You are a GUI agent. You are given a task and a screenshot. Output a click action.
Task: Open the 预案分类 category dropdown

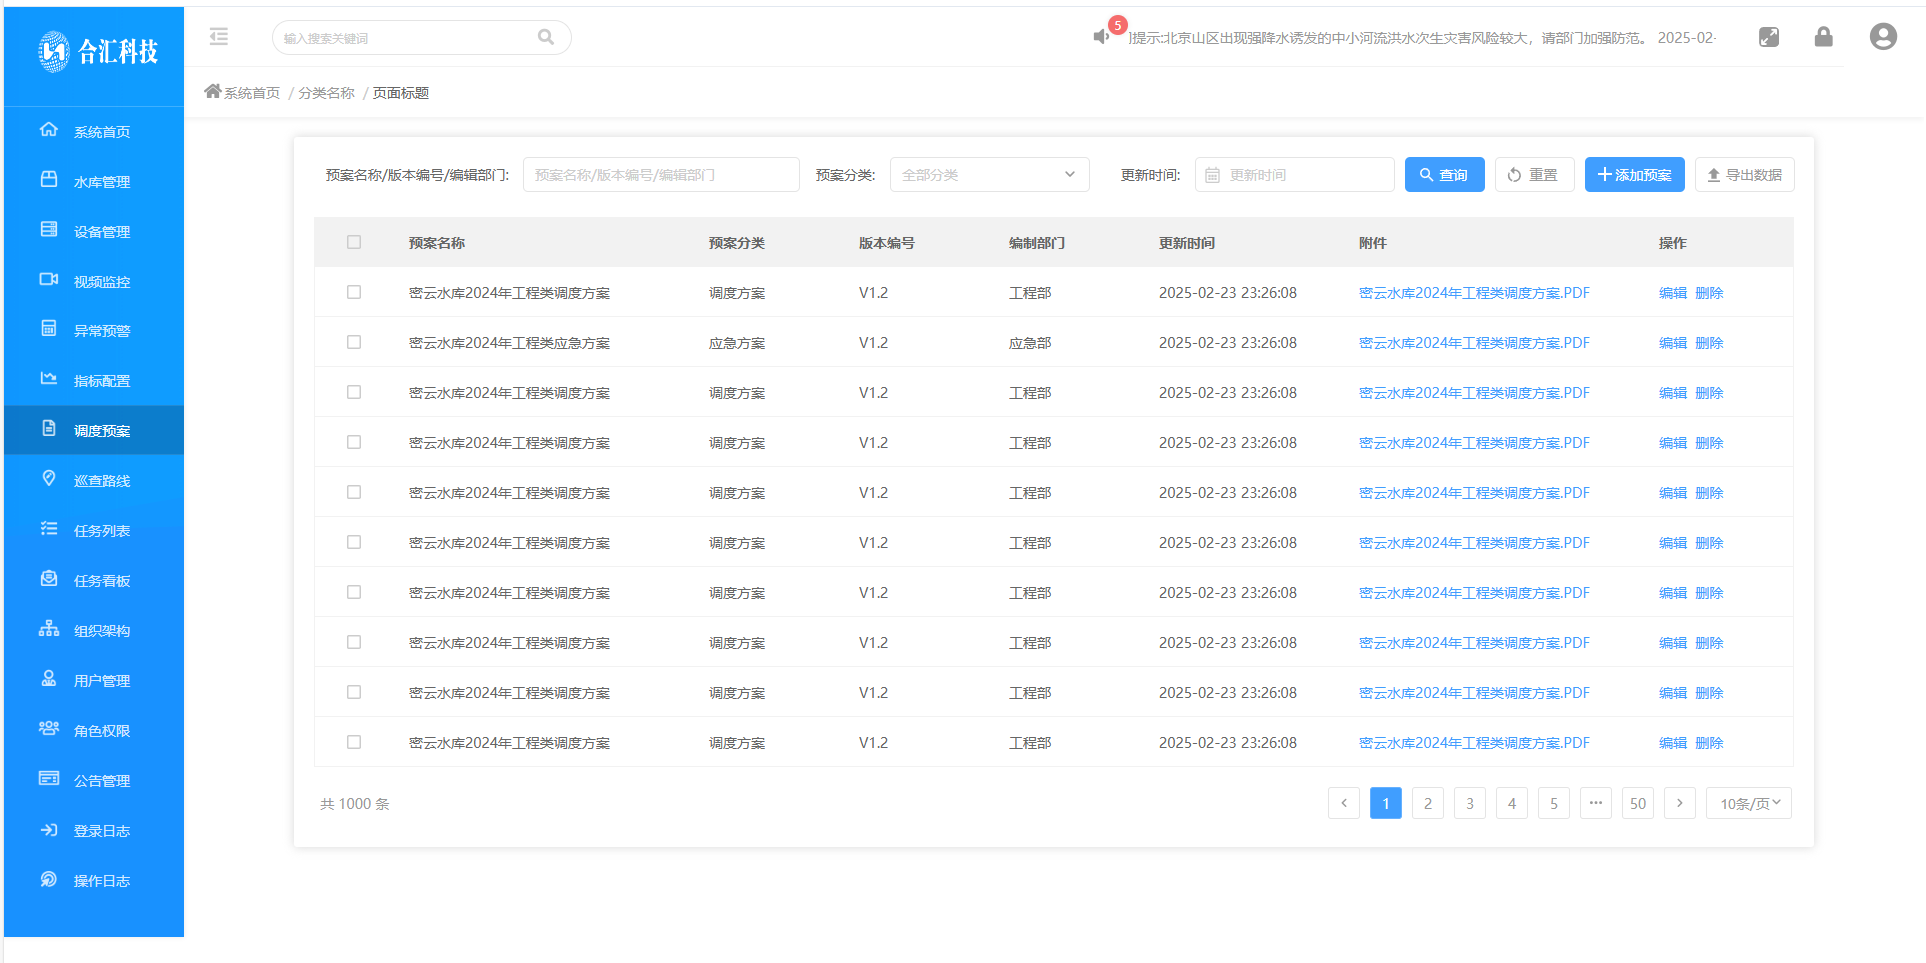[x=988, y=175]
